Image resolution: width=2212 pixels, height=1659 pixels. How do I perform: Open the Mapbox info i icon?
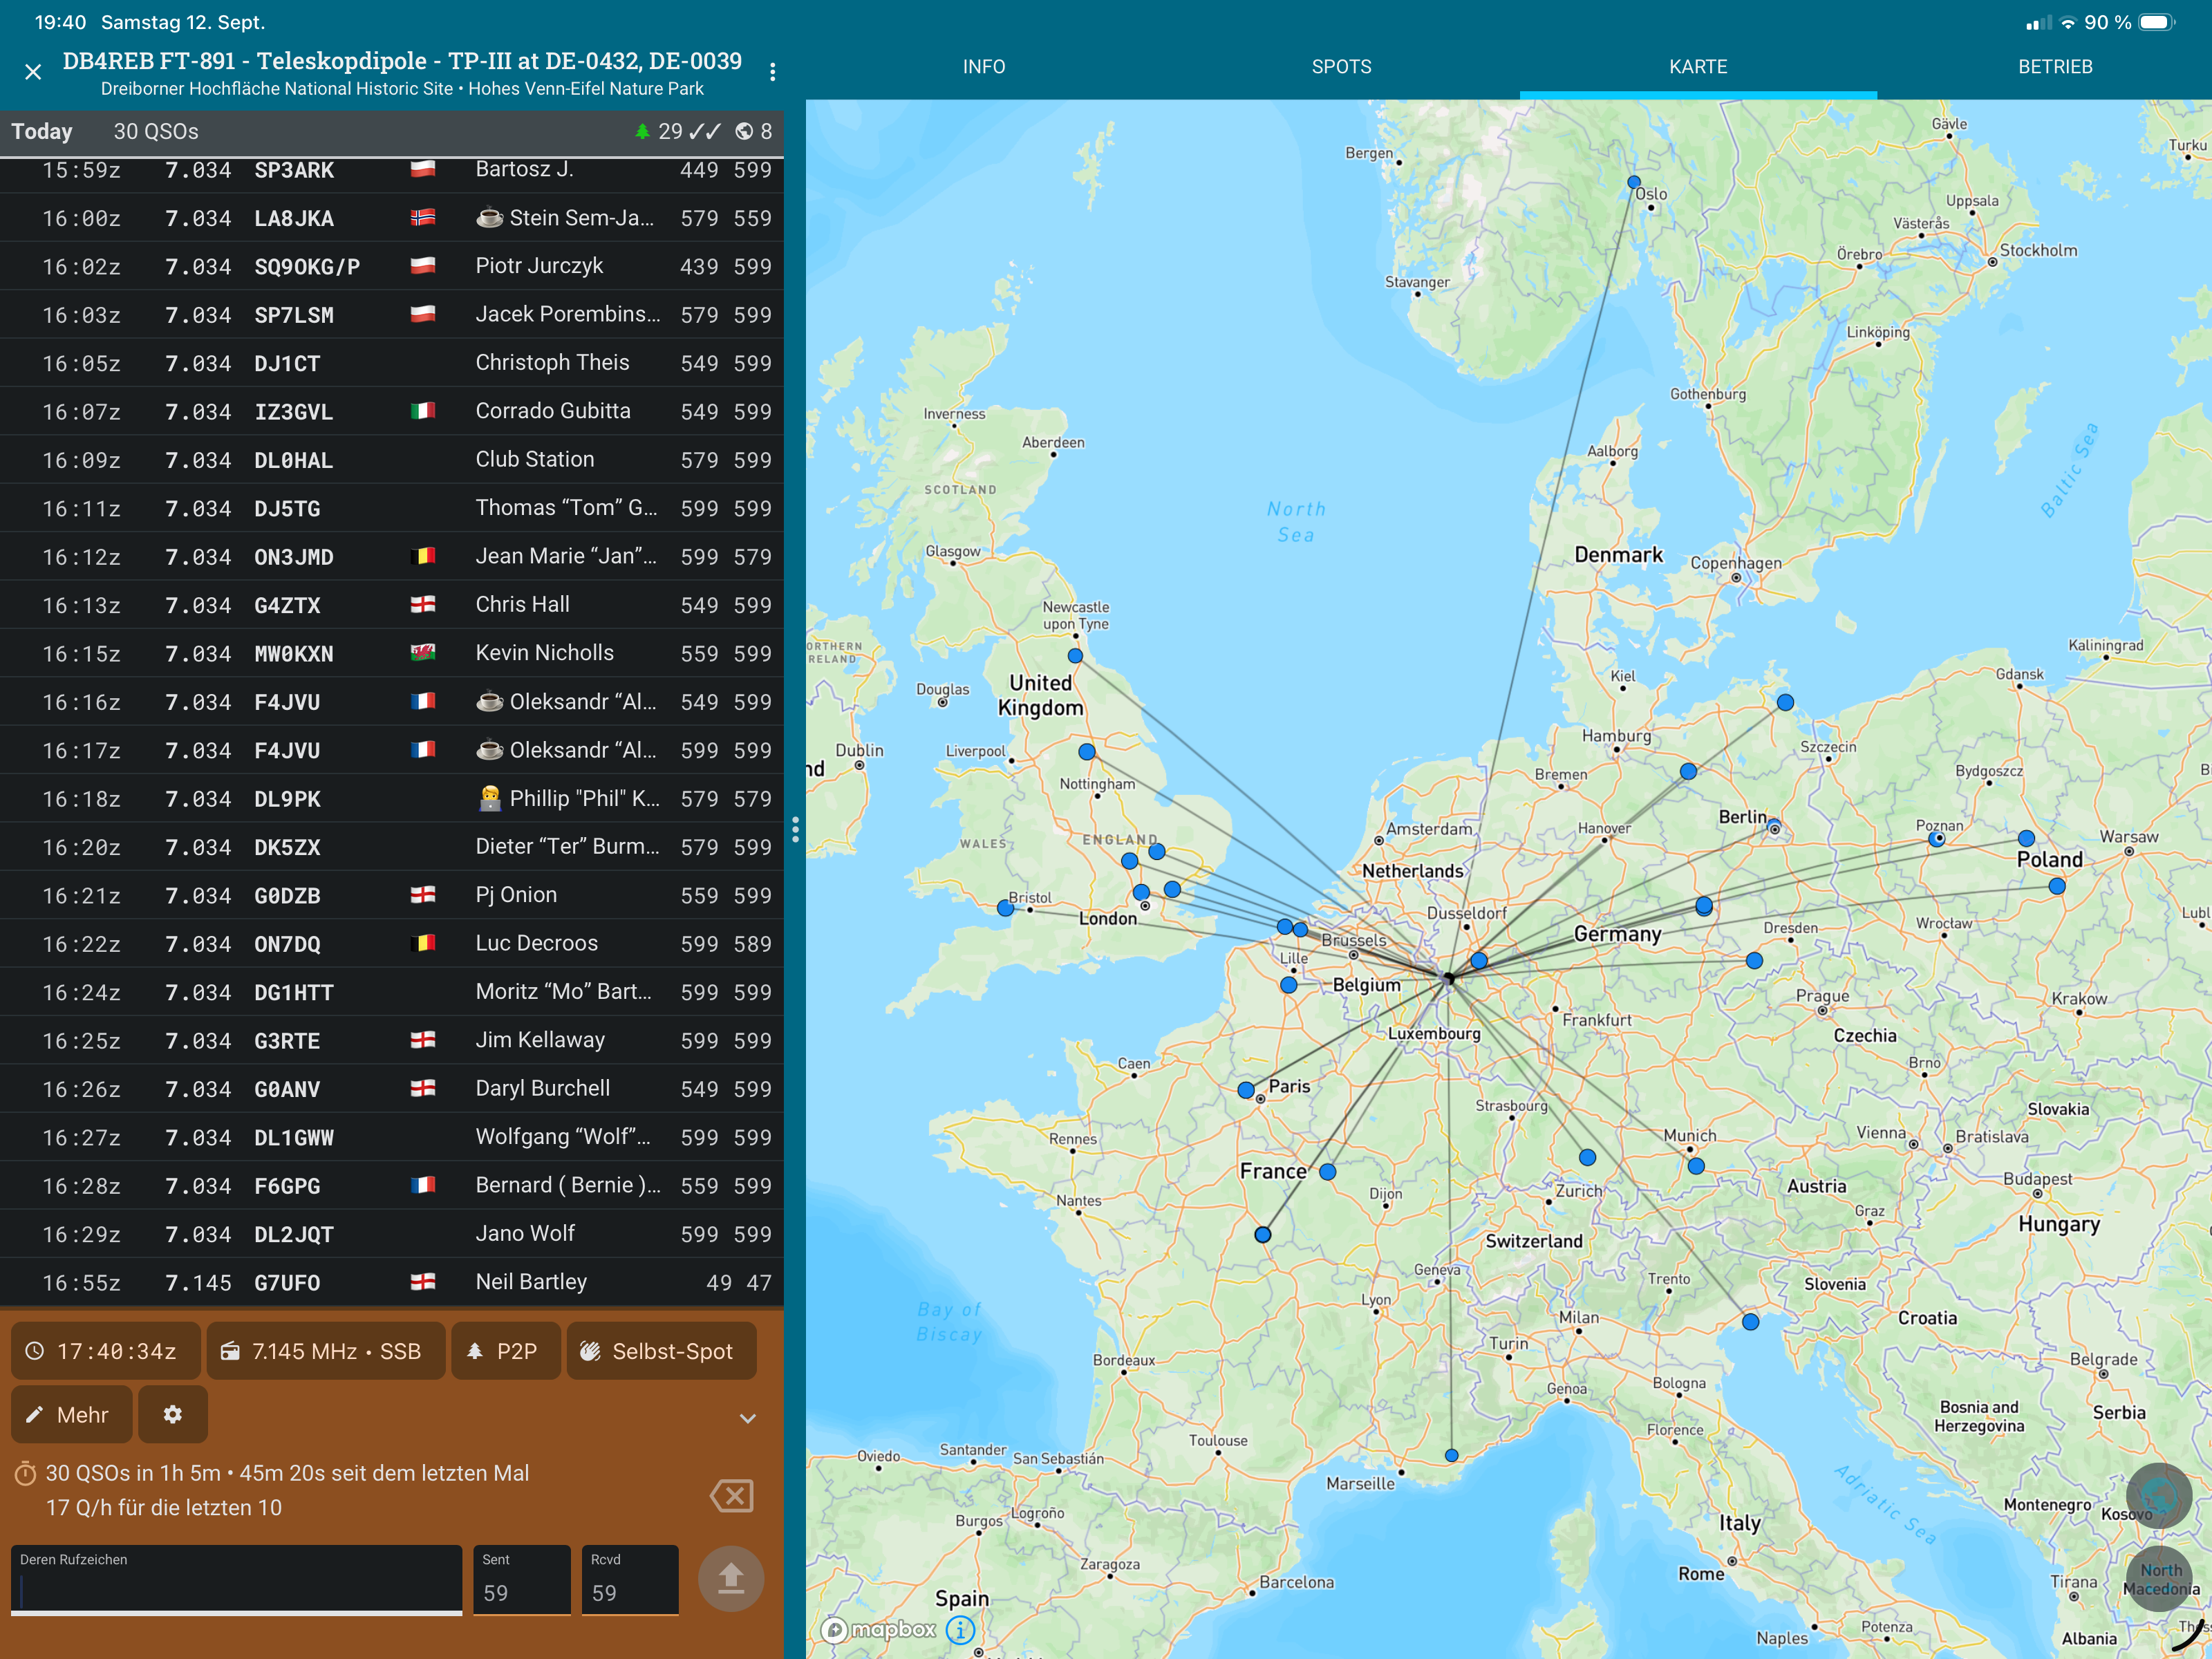point(960,1630)
